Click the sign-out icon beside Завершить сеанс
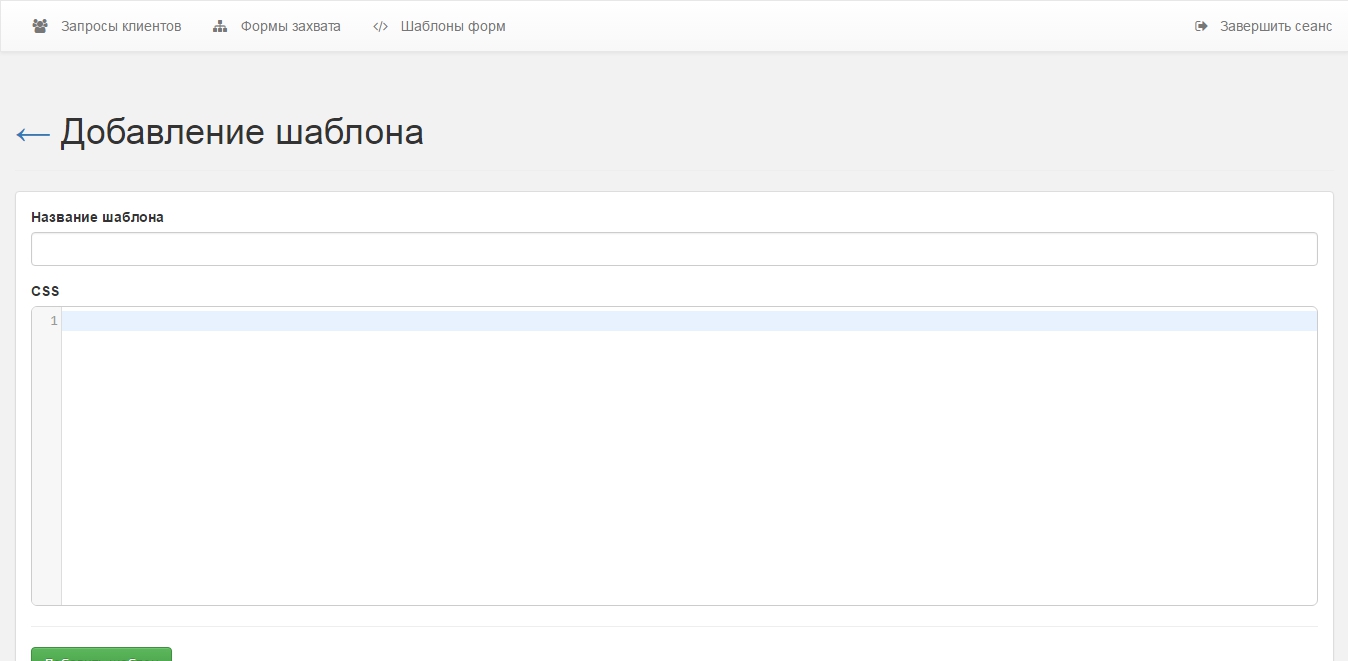 pyautogui.click(x=1201, y=26)
